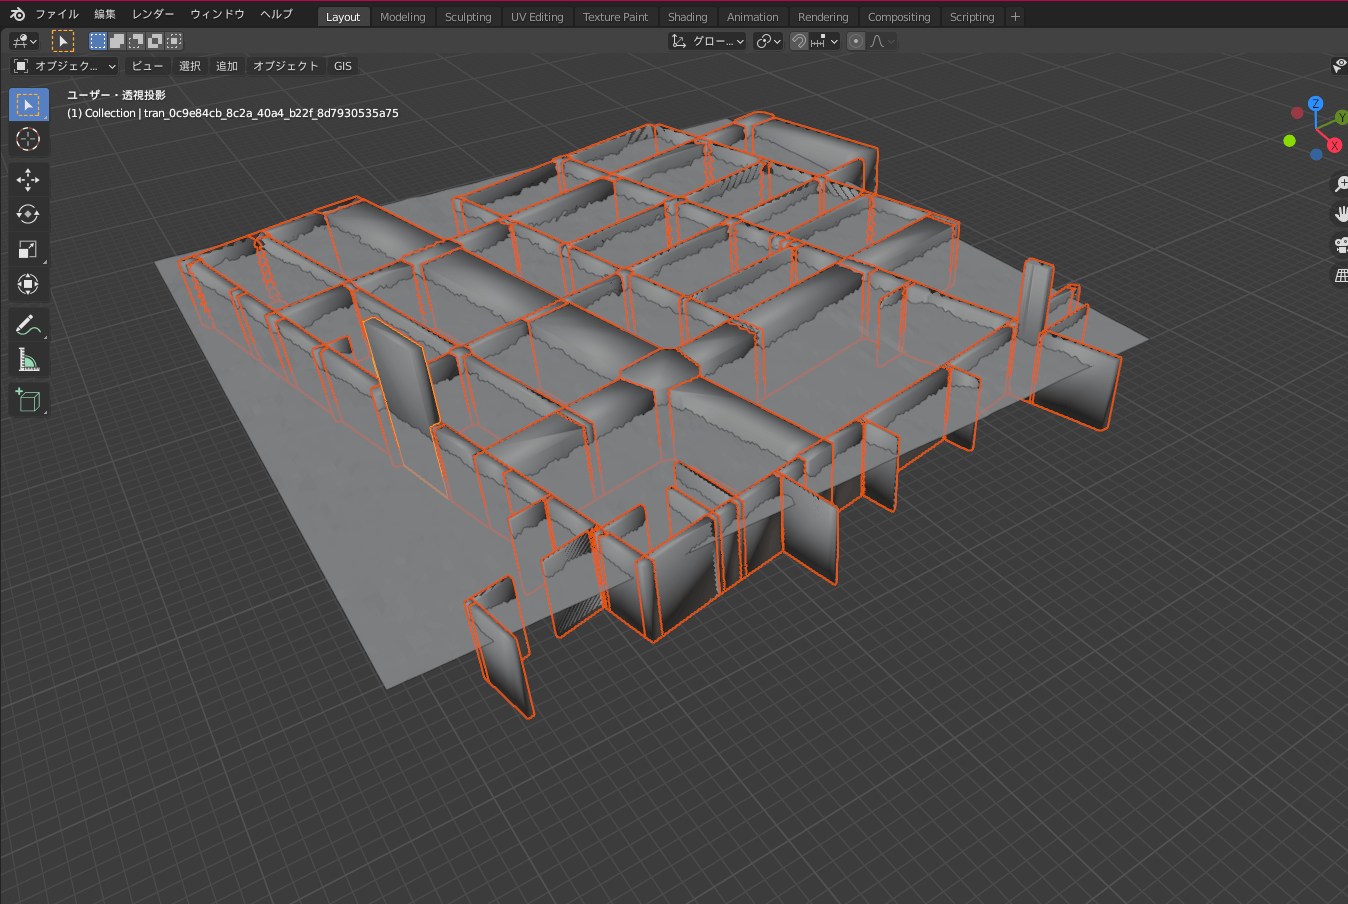Screen dimensions: 1348x904
Task: Open transform orientation グロー dropdown
Action: [x=708, y=41]
